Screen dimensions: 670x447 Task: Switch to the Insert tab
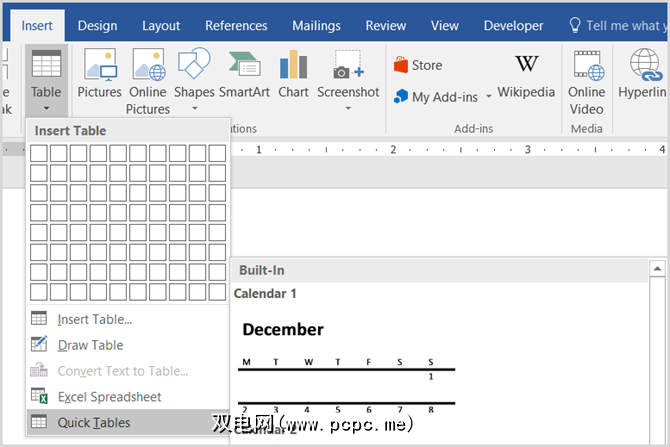[37, 26]
